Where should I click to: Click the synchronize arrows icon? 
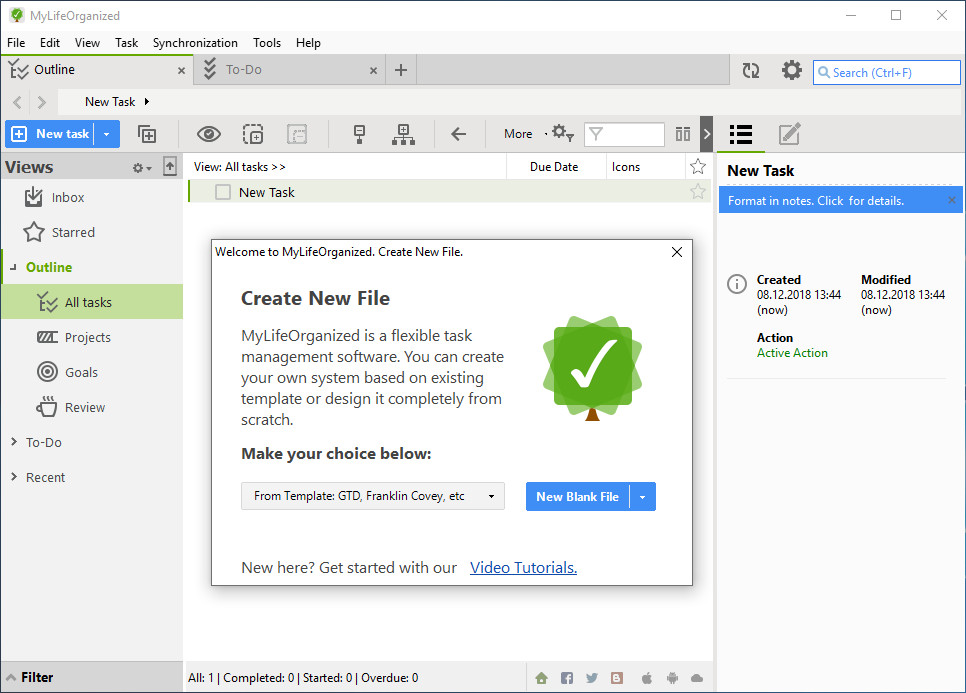(x=750, y=70)
